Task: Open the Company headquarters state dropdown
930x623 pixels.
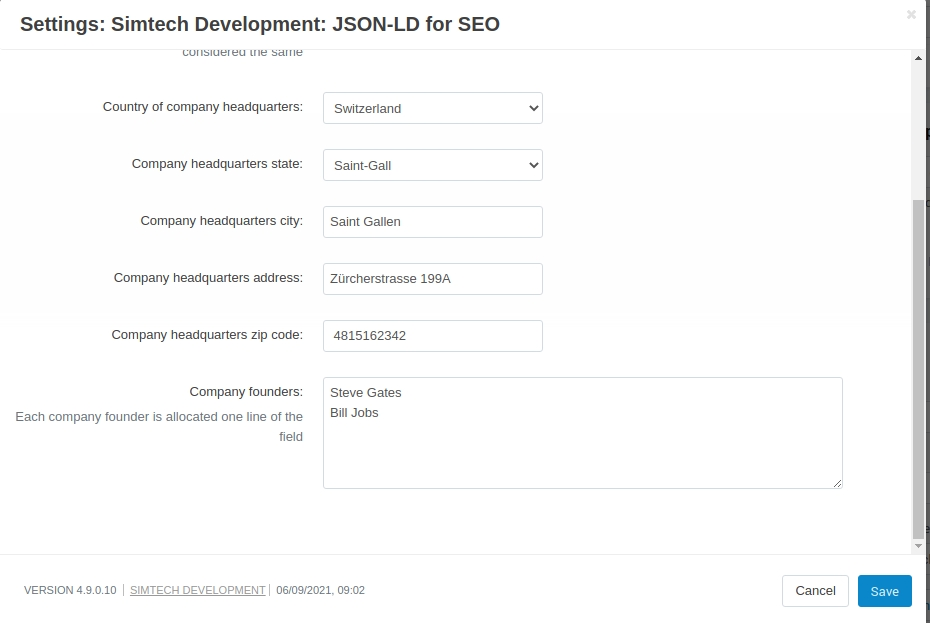Action: click(x=432, y=165)
